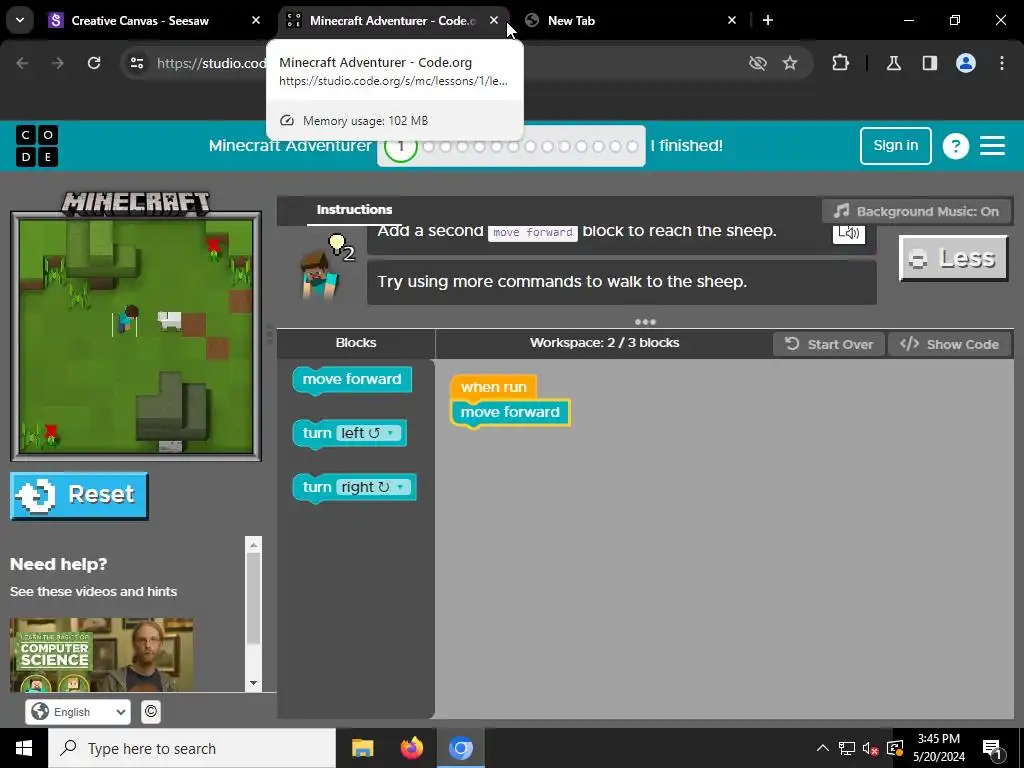Click the hint lightbulb icon

[338, 245]
